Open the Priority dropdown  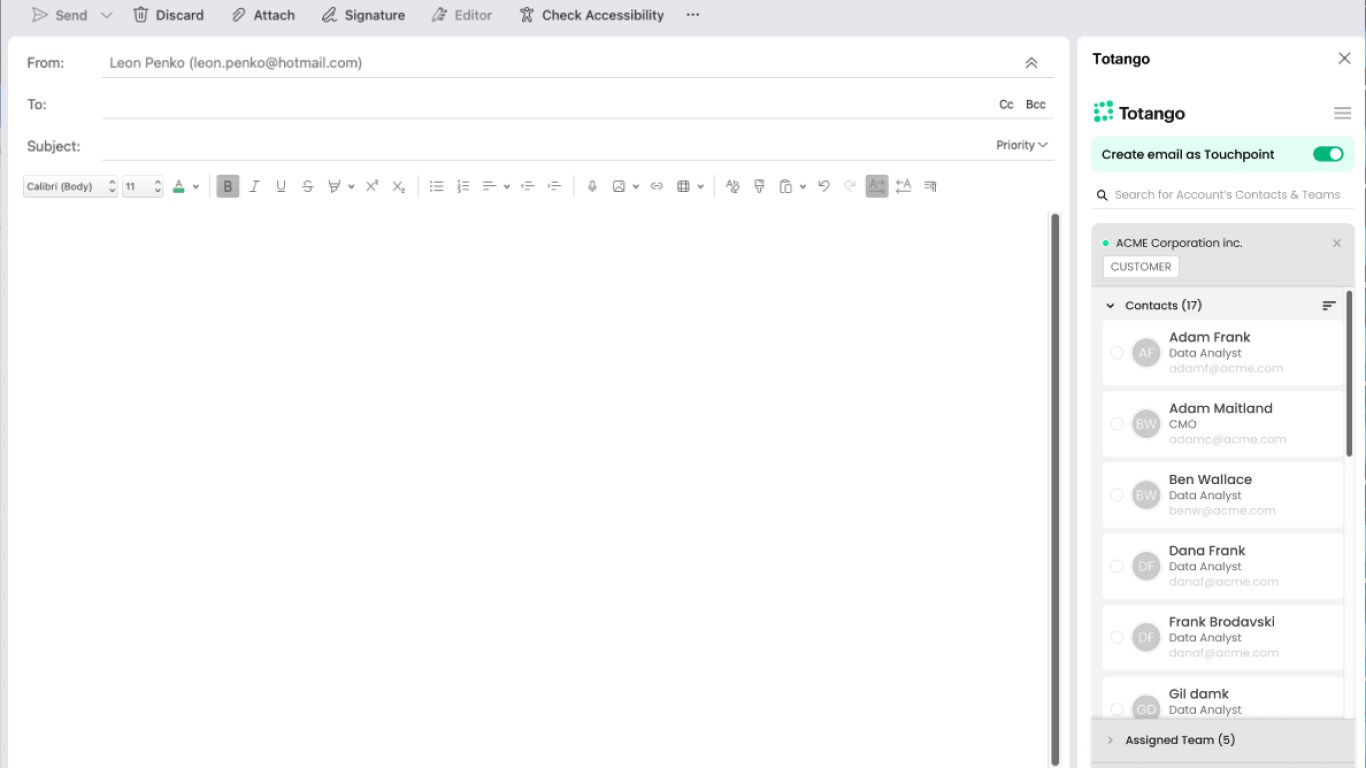(1022, 145)
